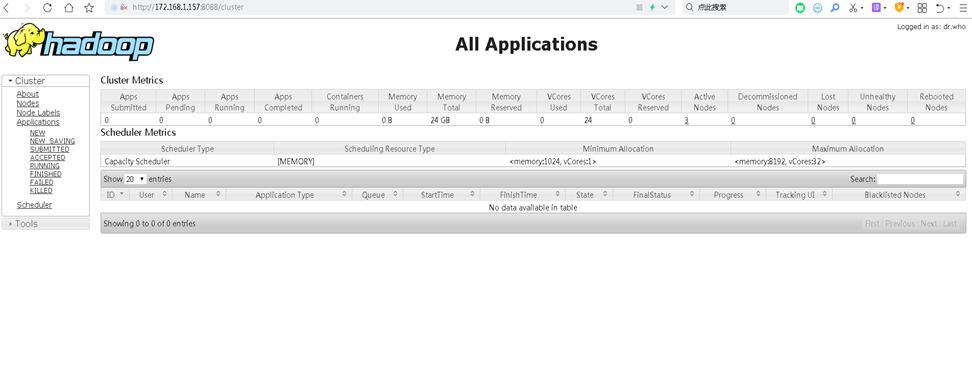Filter applications by SUBMITTED state
The width and height of the screenshot is (972, 372).
[50, 149]
